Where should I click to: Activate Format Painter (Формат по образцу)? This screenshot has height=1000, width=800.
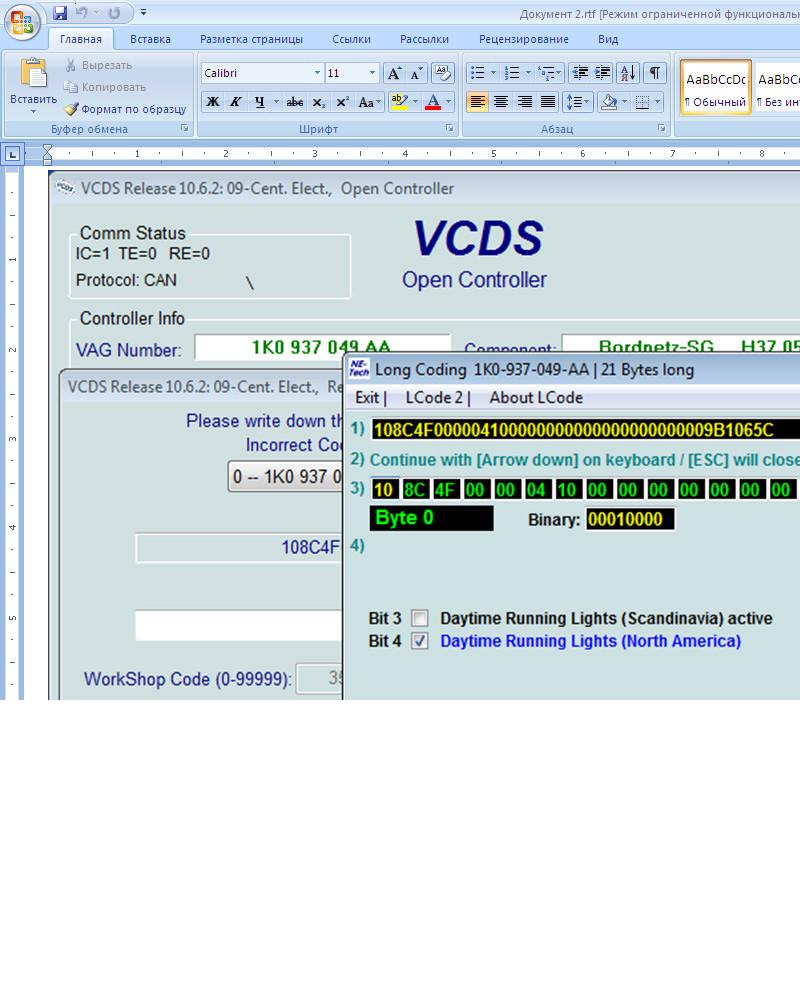click(126, 109)
